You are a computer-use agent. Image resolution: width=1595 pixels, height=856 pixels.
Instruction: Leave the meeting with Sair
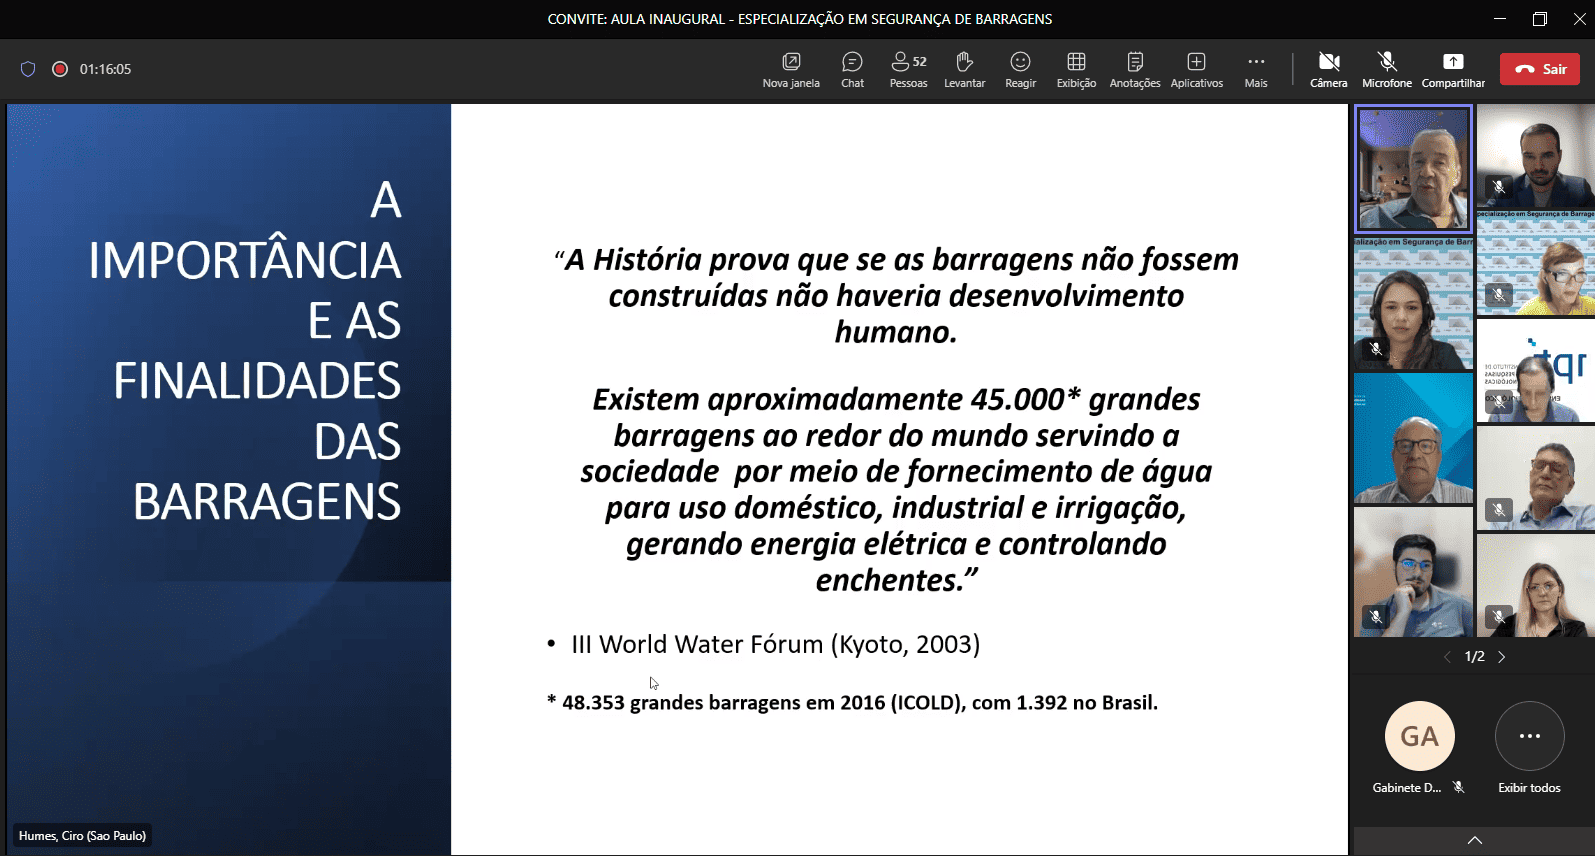(1540, 69)
